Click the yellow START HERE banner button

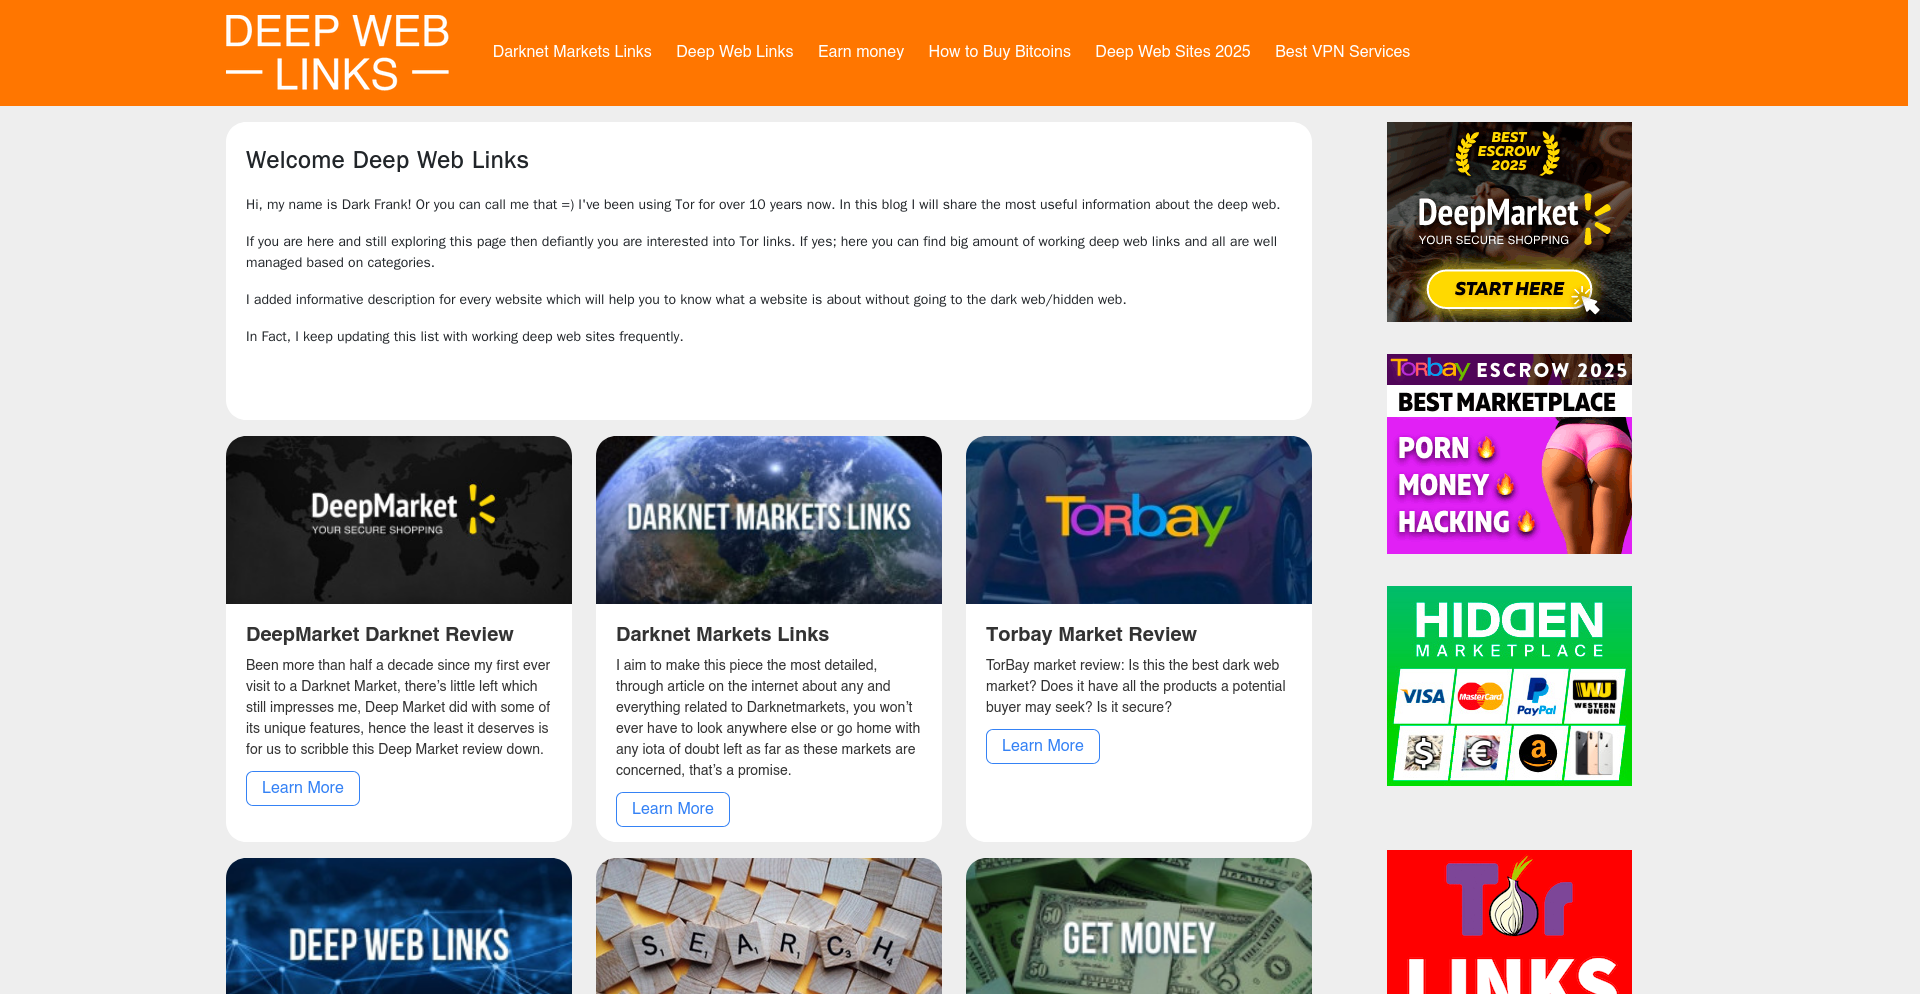(x=1508, y=289)
